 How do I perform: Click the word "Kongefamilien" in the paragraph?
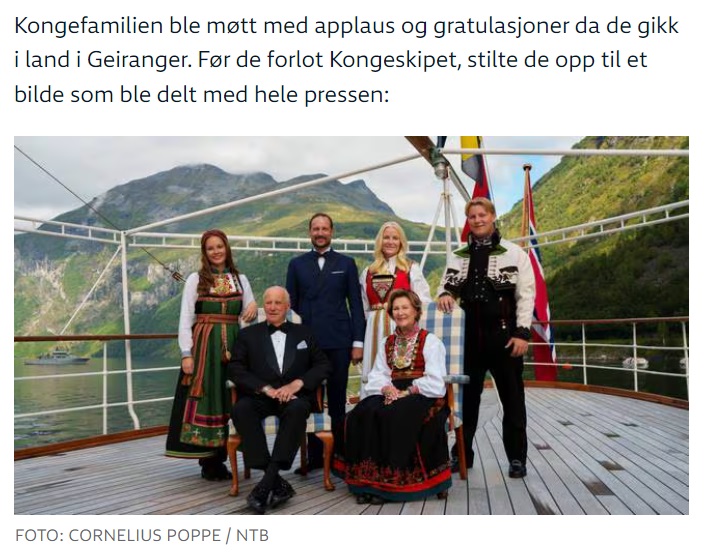pyautogui.click(x=88, y=26)
